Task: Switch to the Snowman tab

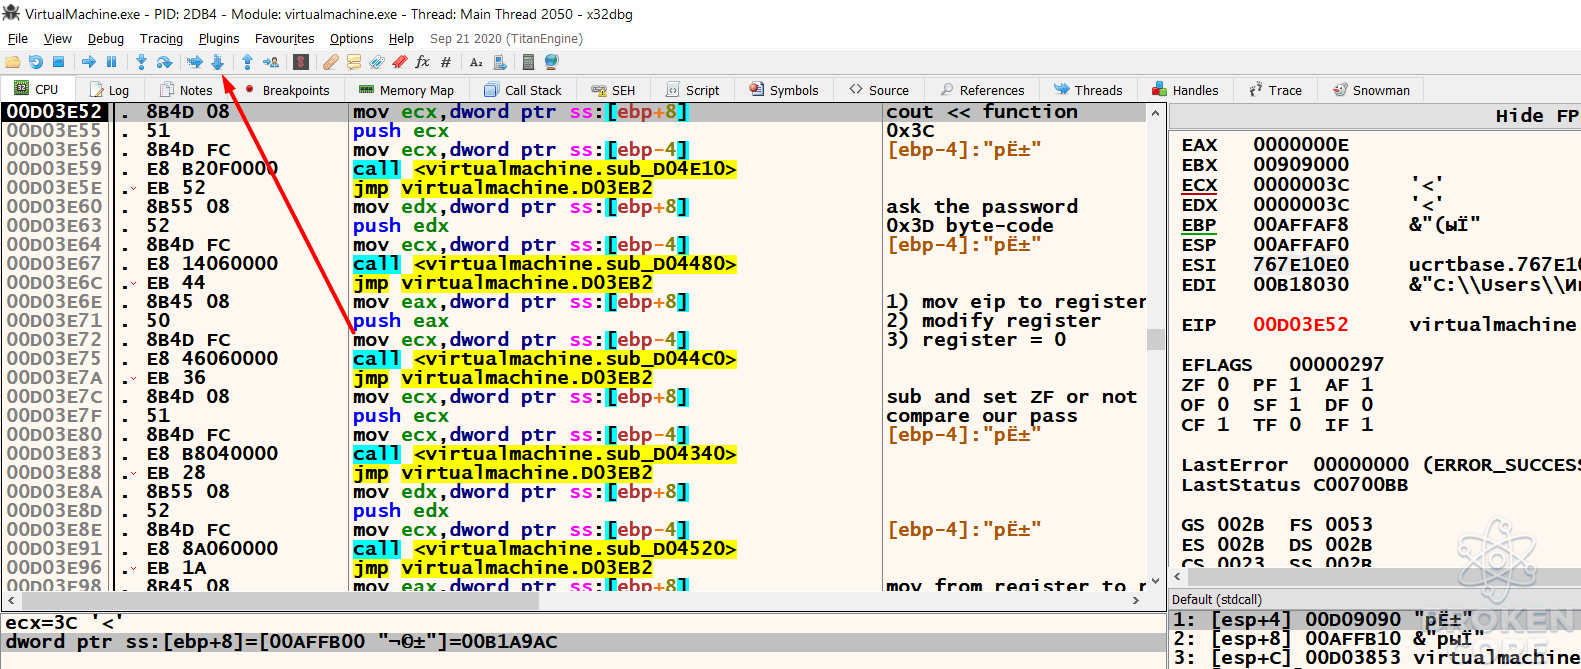Action: coord(1371,90)
